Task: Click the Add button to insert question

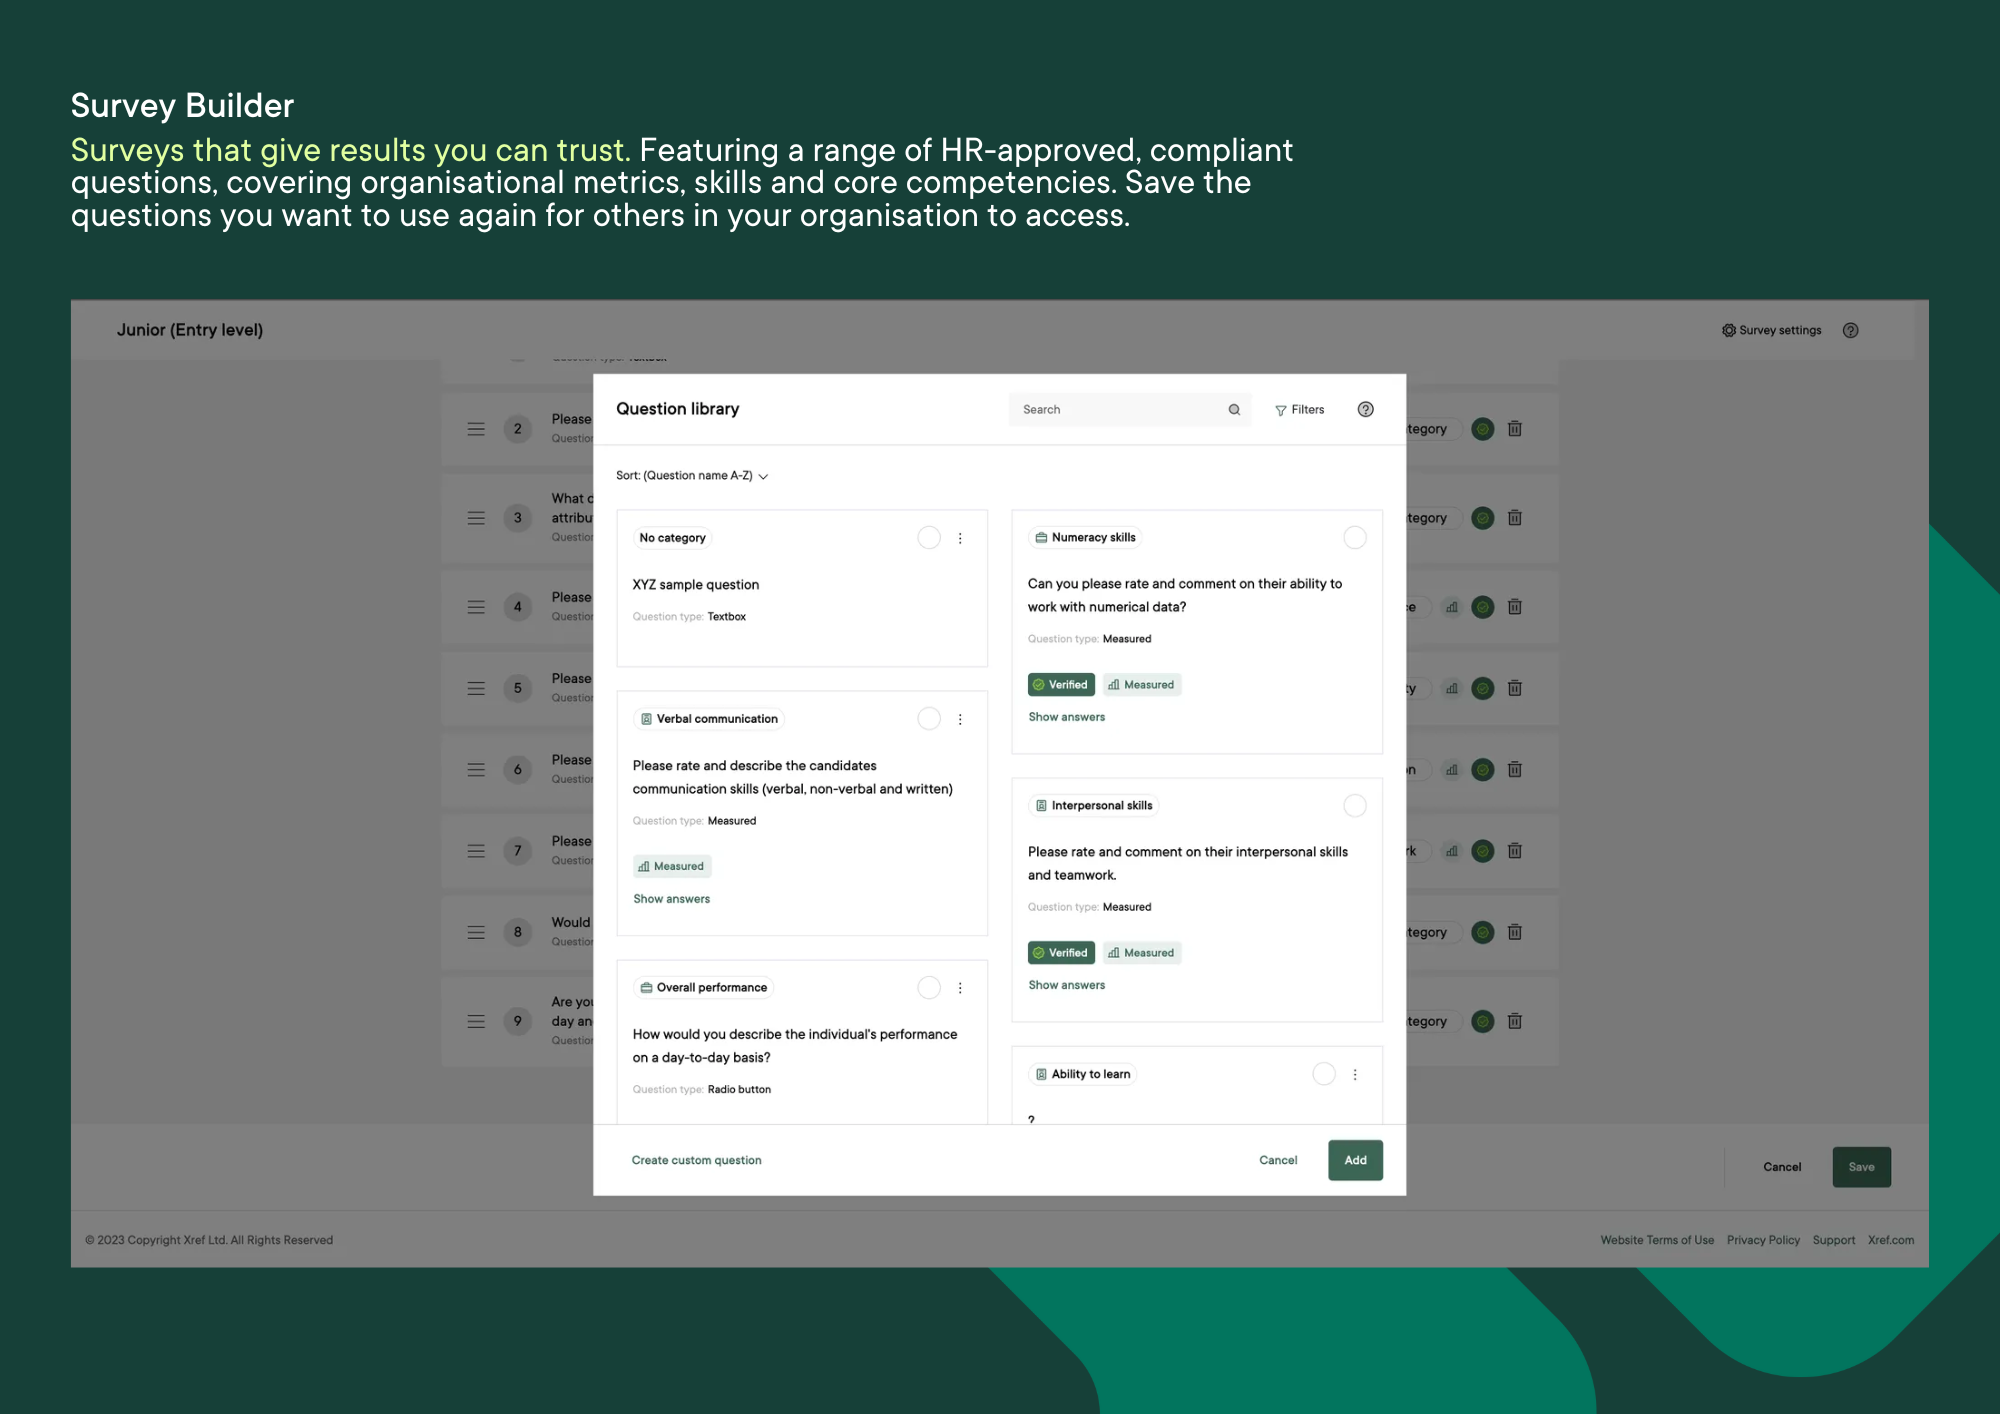Action: (x=1354, y=1160)
